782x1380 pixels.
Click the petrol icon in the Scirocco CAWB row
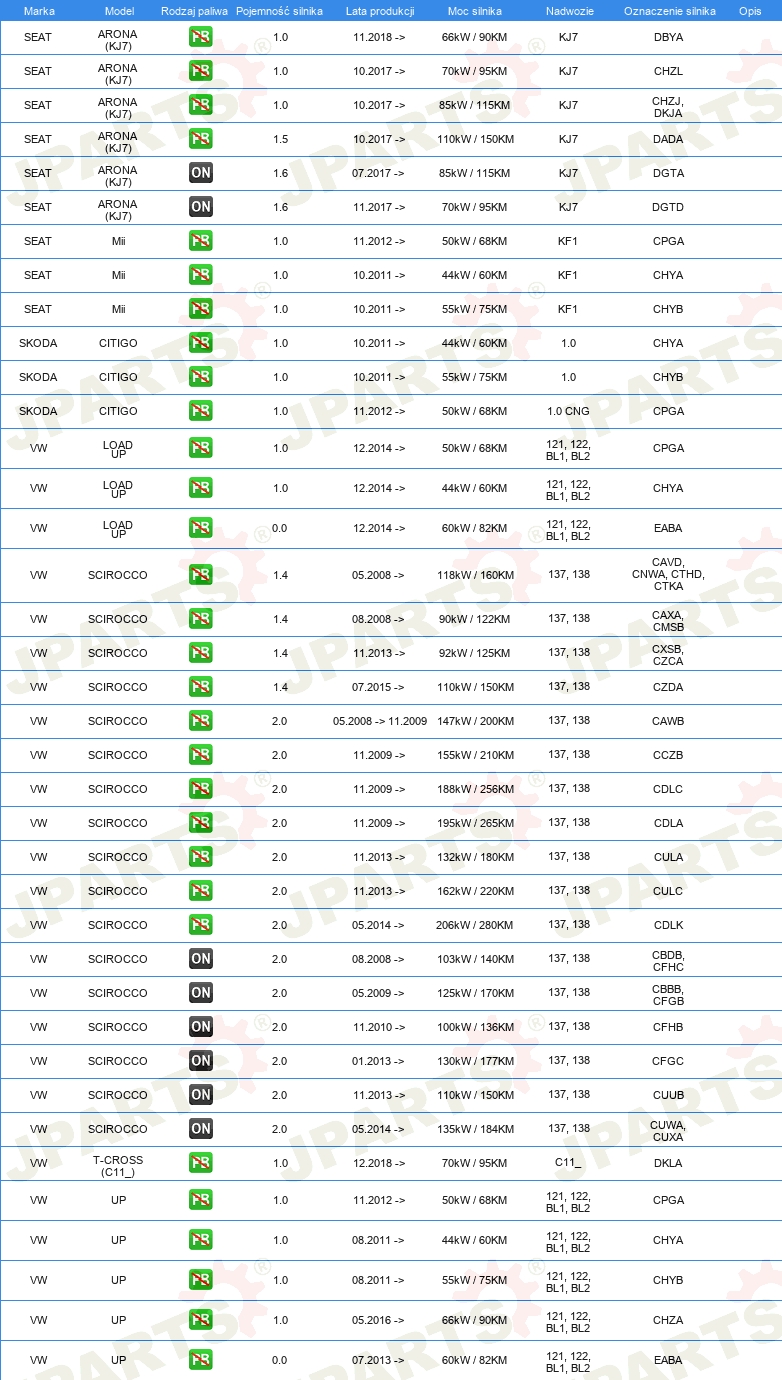pyautogui.click(x=201, y=721)
